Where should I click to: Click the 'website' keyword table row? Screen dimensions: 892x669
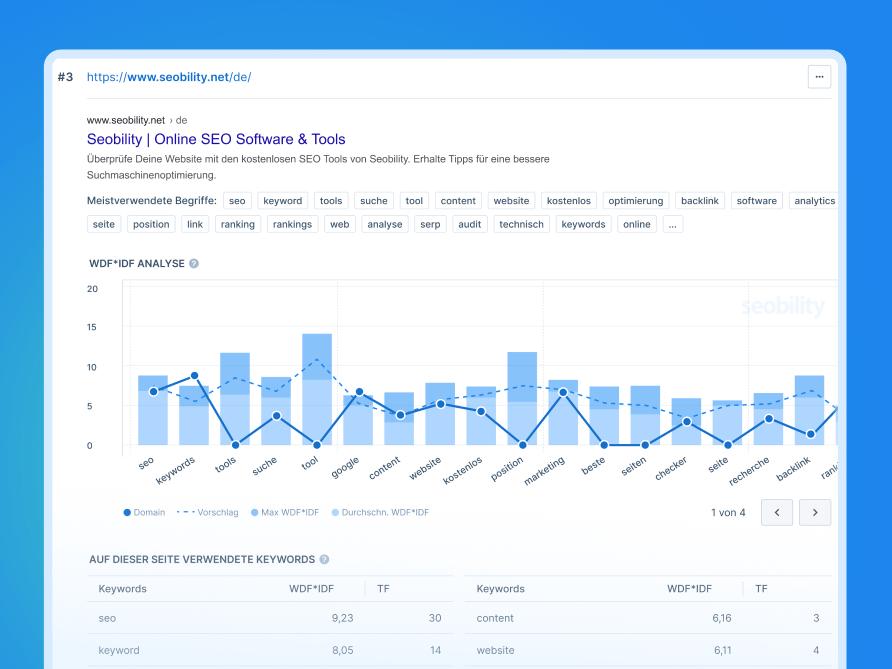click(x=648, y=650)
